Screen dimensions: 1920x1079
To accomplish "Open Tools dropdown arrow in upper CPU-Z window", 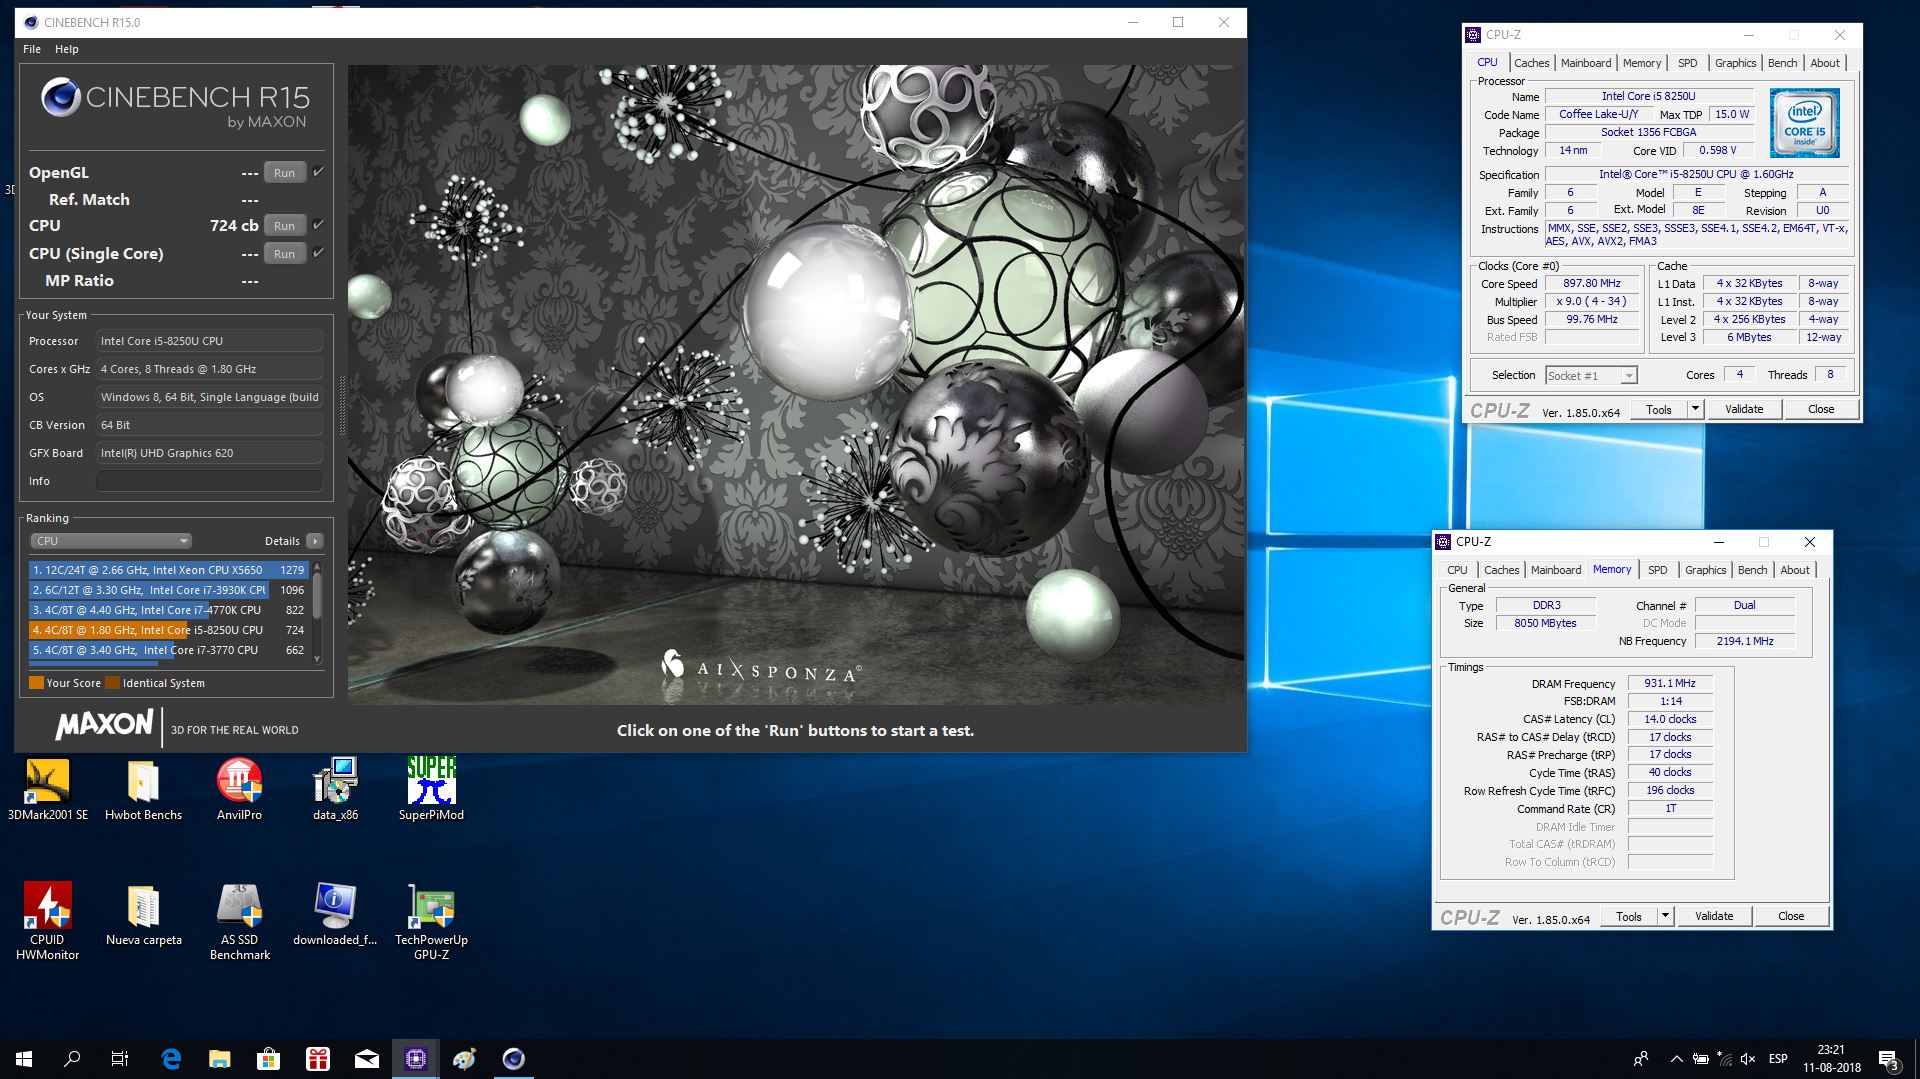I will coord(1695,409).
